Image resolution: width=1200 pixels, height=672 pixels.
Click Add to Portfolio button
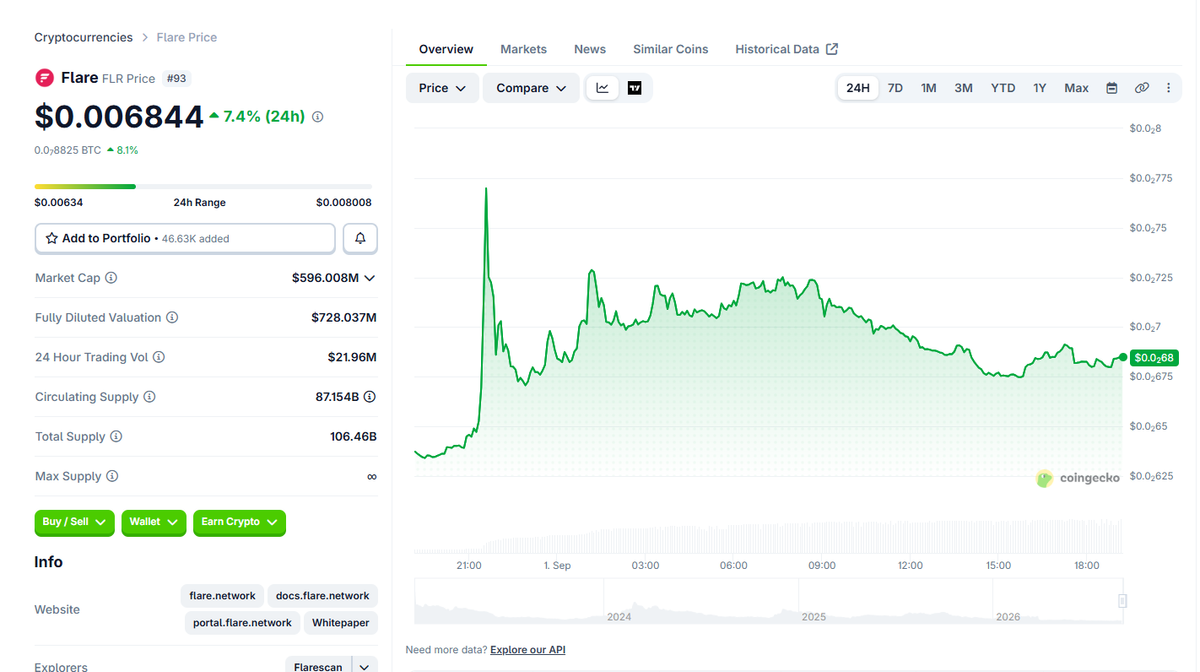(185, 238)
